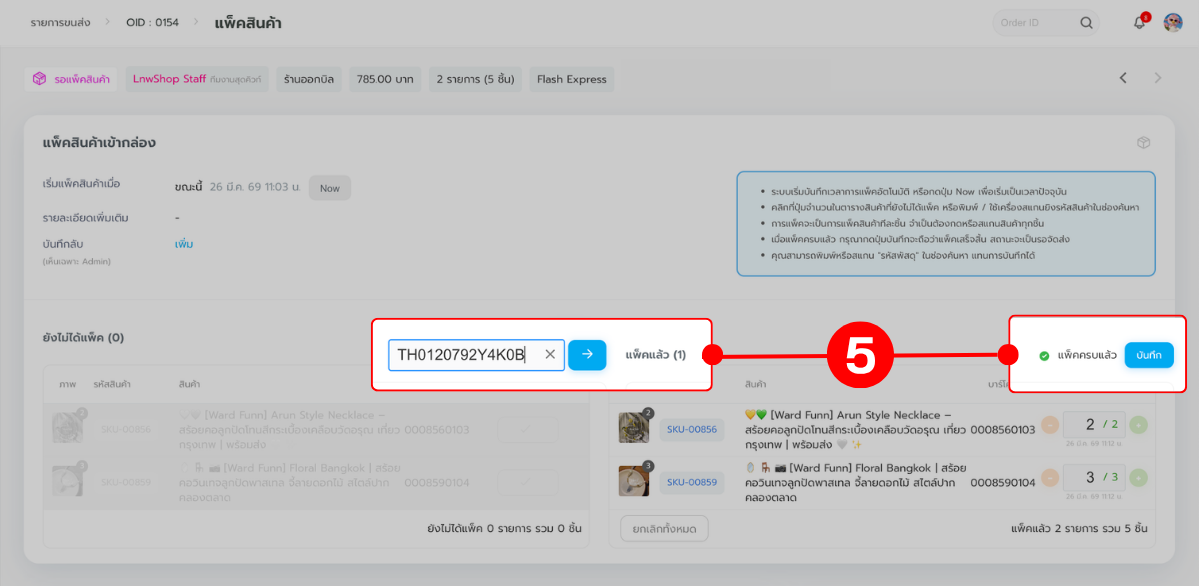
Task: Decrease packed quantity for SKU-00859
Action: pyautogui.click(x=1050, y=477)
